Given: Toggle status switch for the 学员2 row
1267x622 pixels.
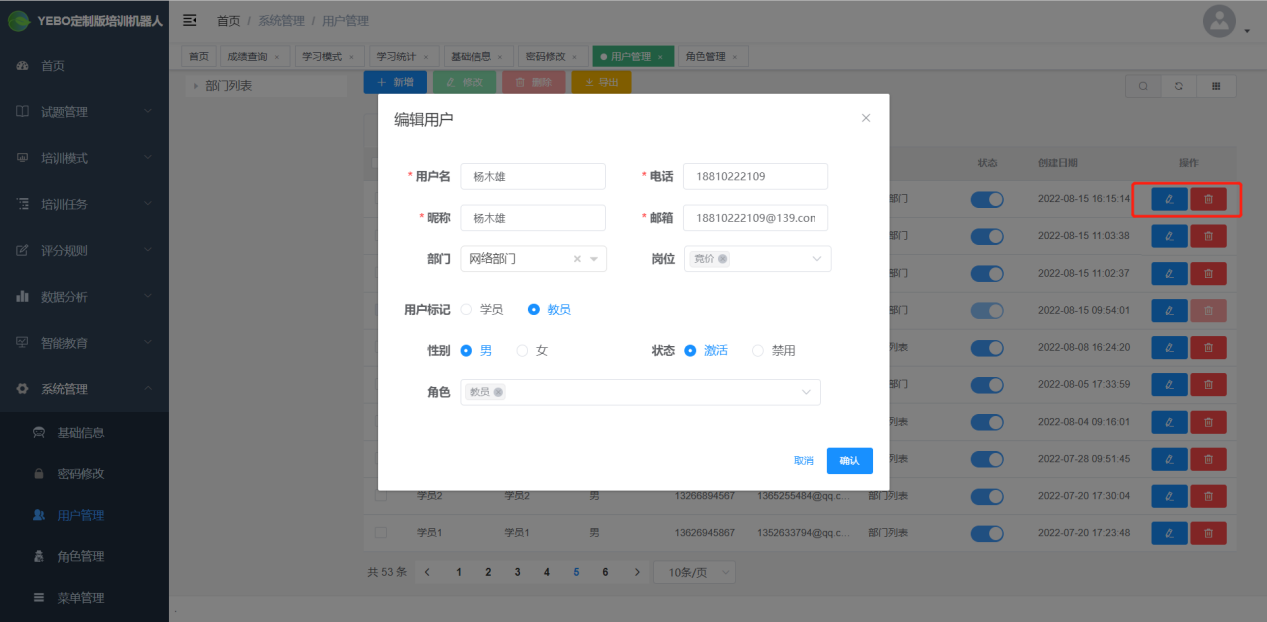Looking at the screenshot, I should tap(987, 495).
